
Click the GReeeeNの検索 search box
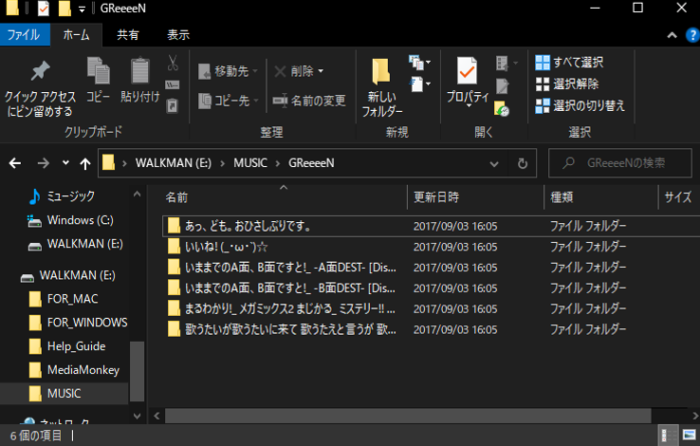point(620,163)
